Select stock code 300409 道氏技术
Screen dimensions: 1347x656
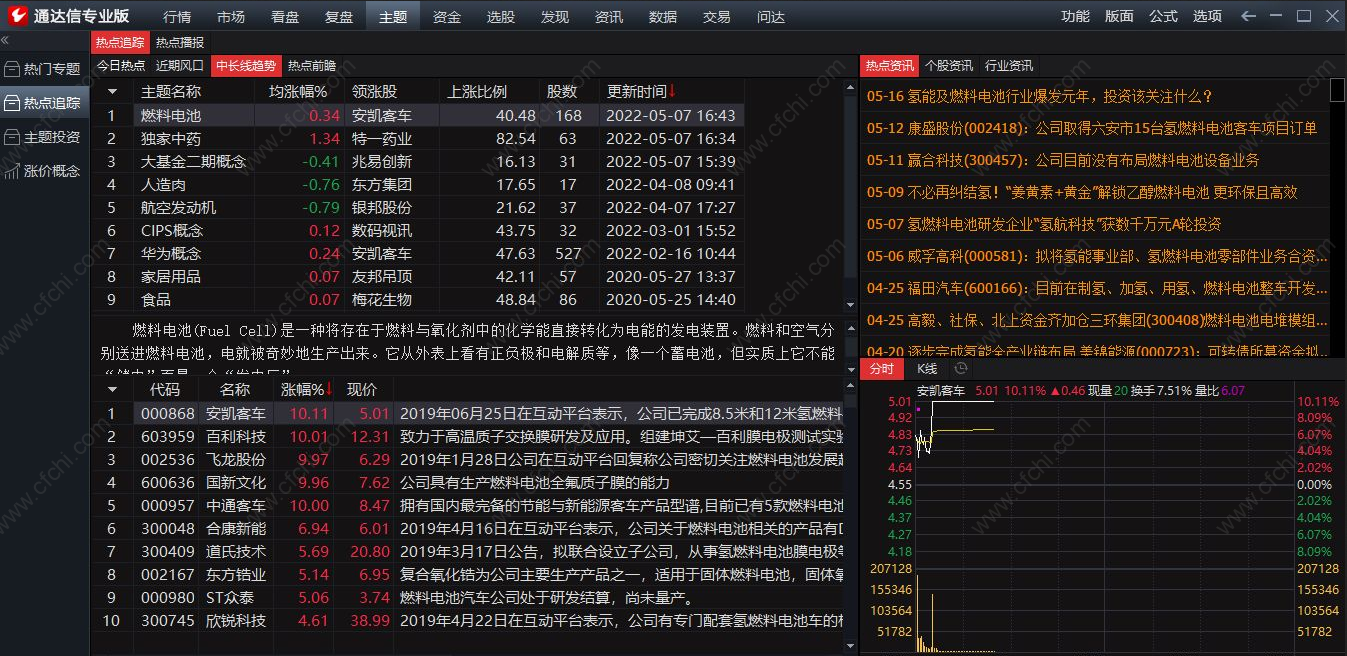468,551
